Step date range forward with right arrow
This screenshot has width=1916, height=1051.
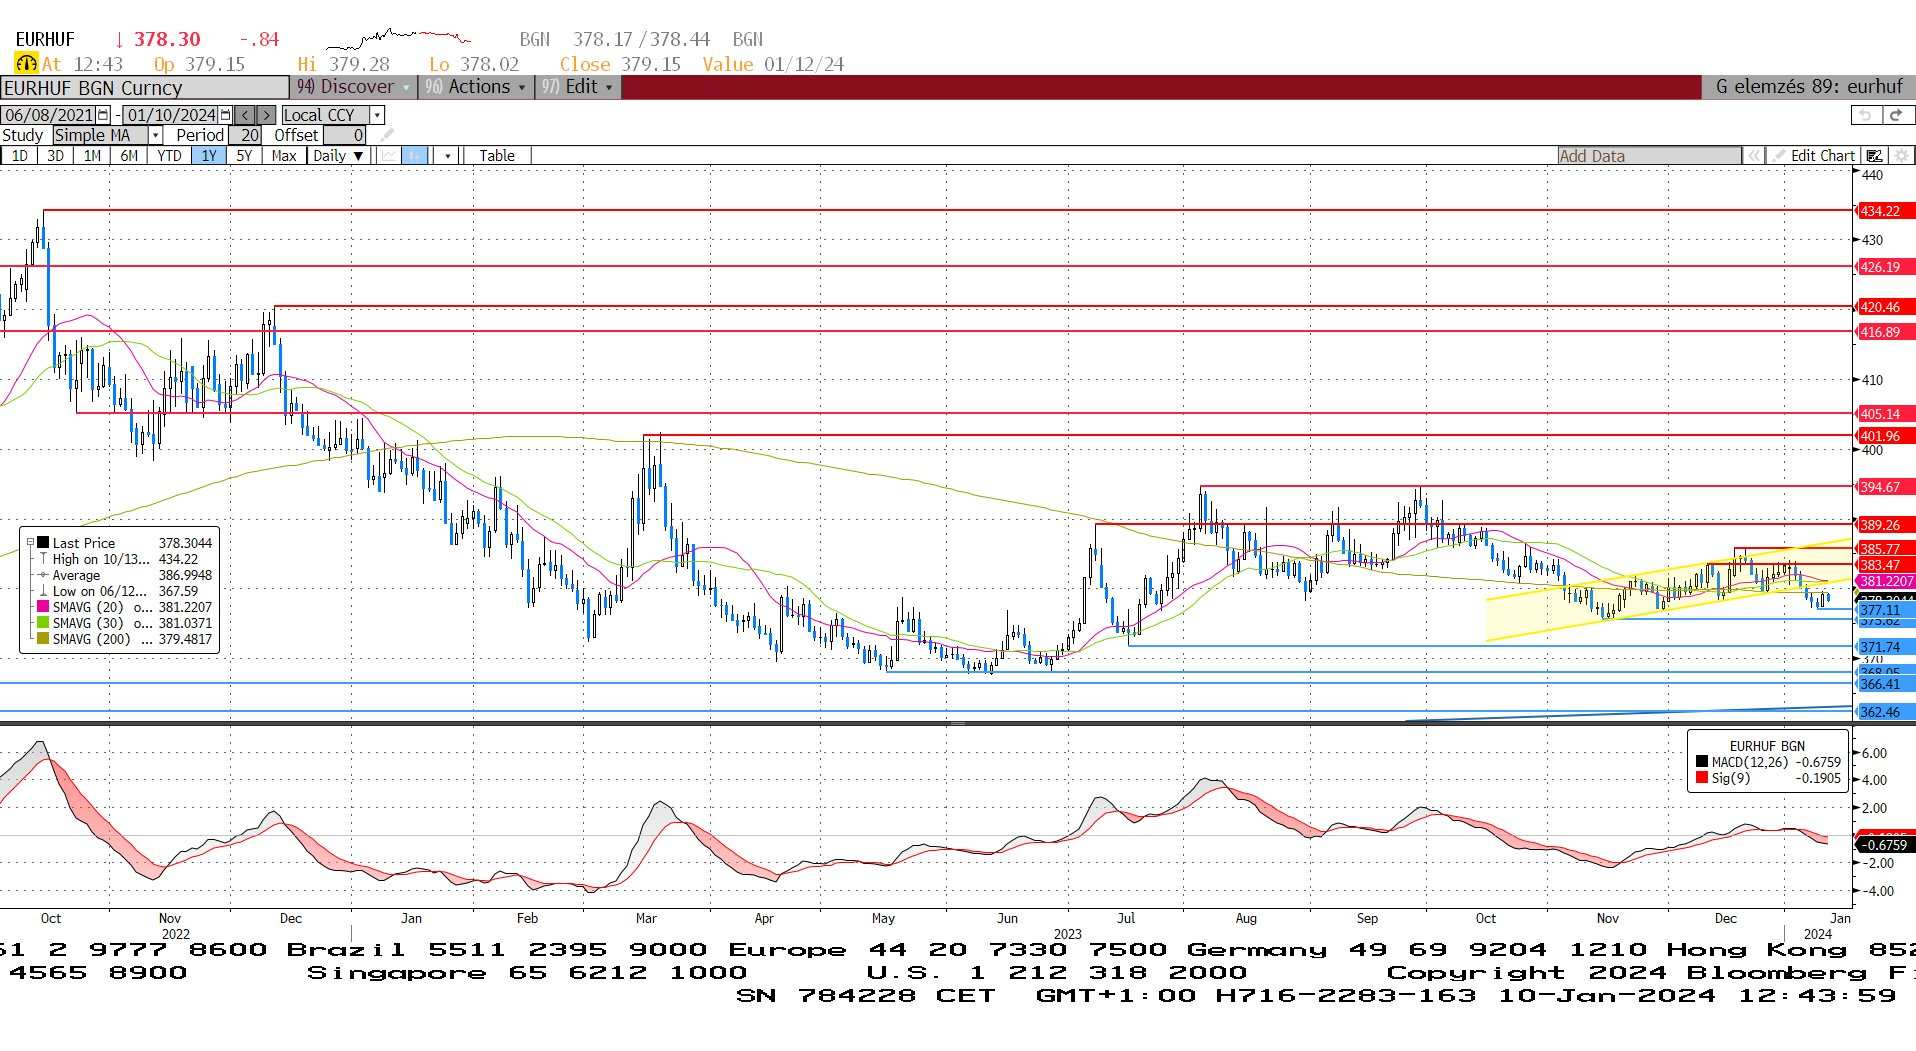tap(265, 115)
